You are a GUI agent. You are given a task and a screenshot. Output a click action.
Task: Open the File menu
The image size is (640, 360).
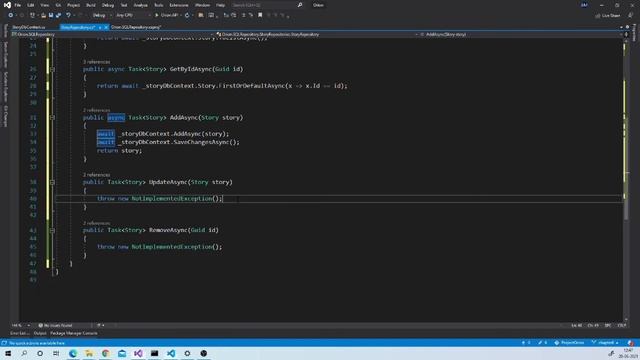pyautogui.click(x=18, y=5)
